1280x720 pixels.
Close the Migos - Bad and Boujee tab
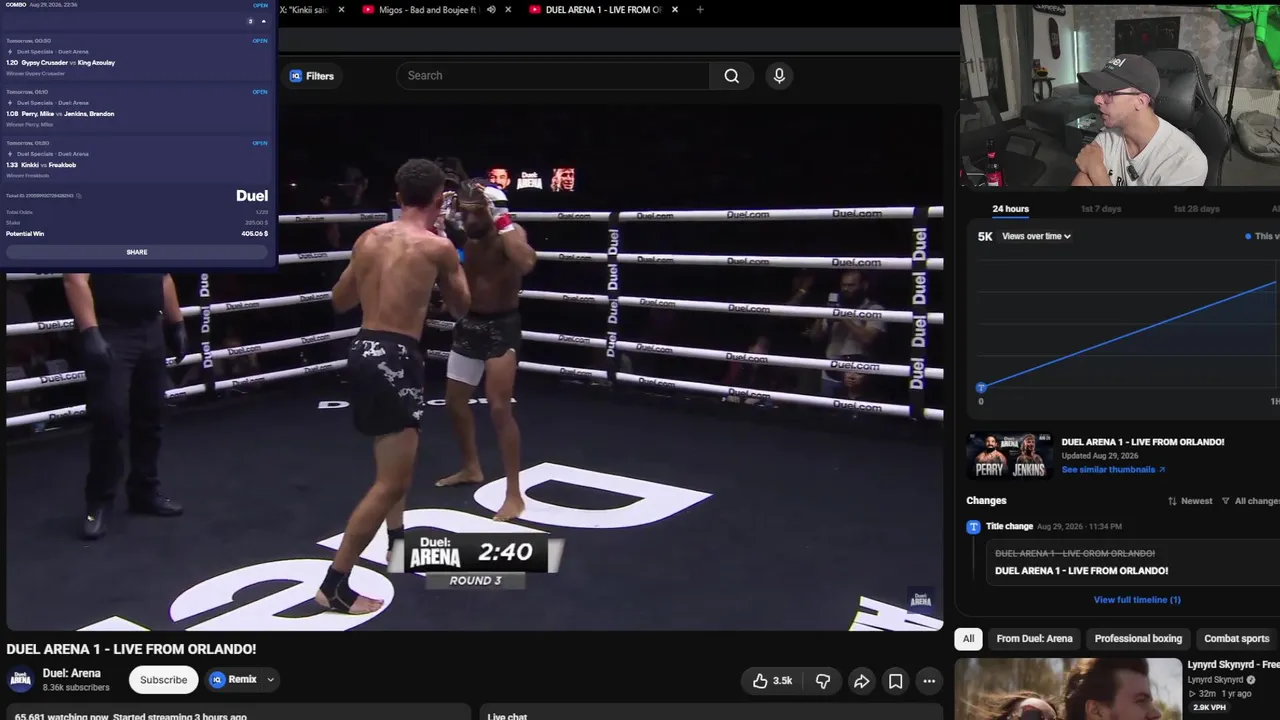click(x=508, y=10)
